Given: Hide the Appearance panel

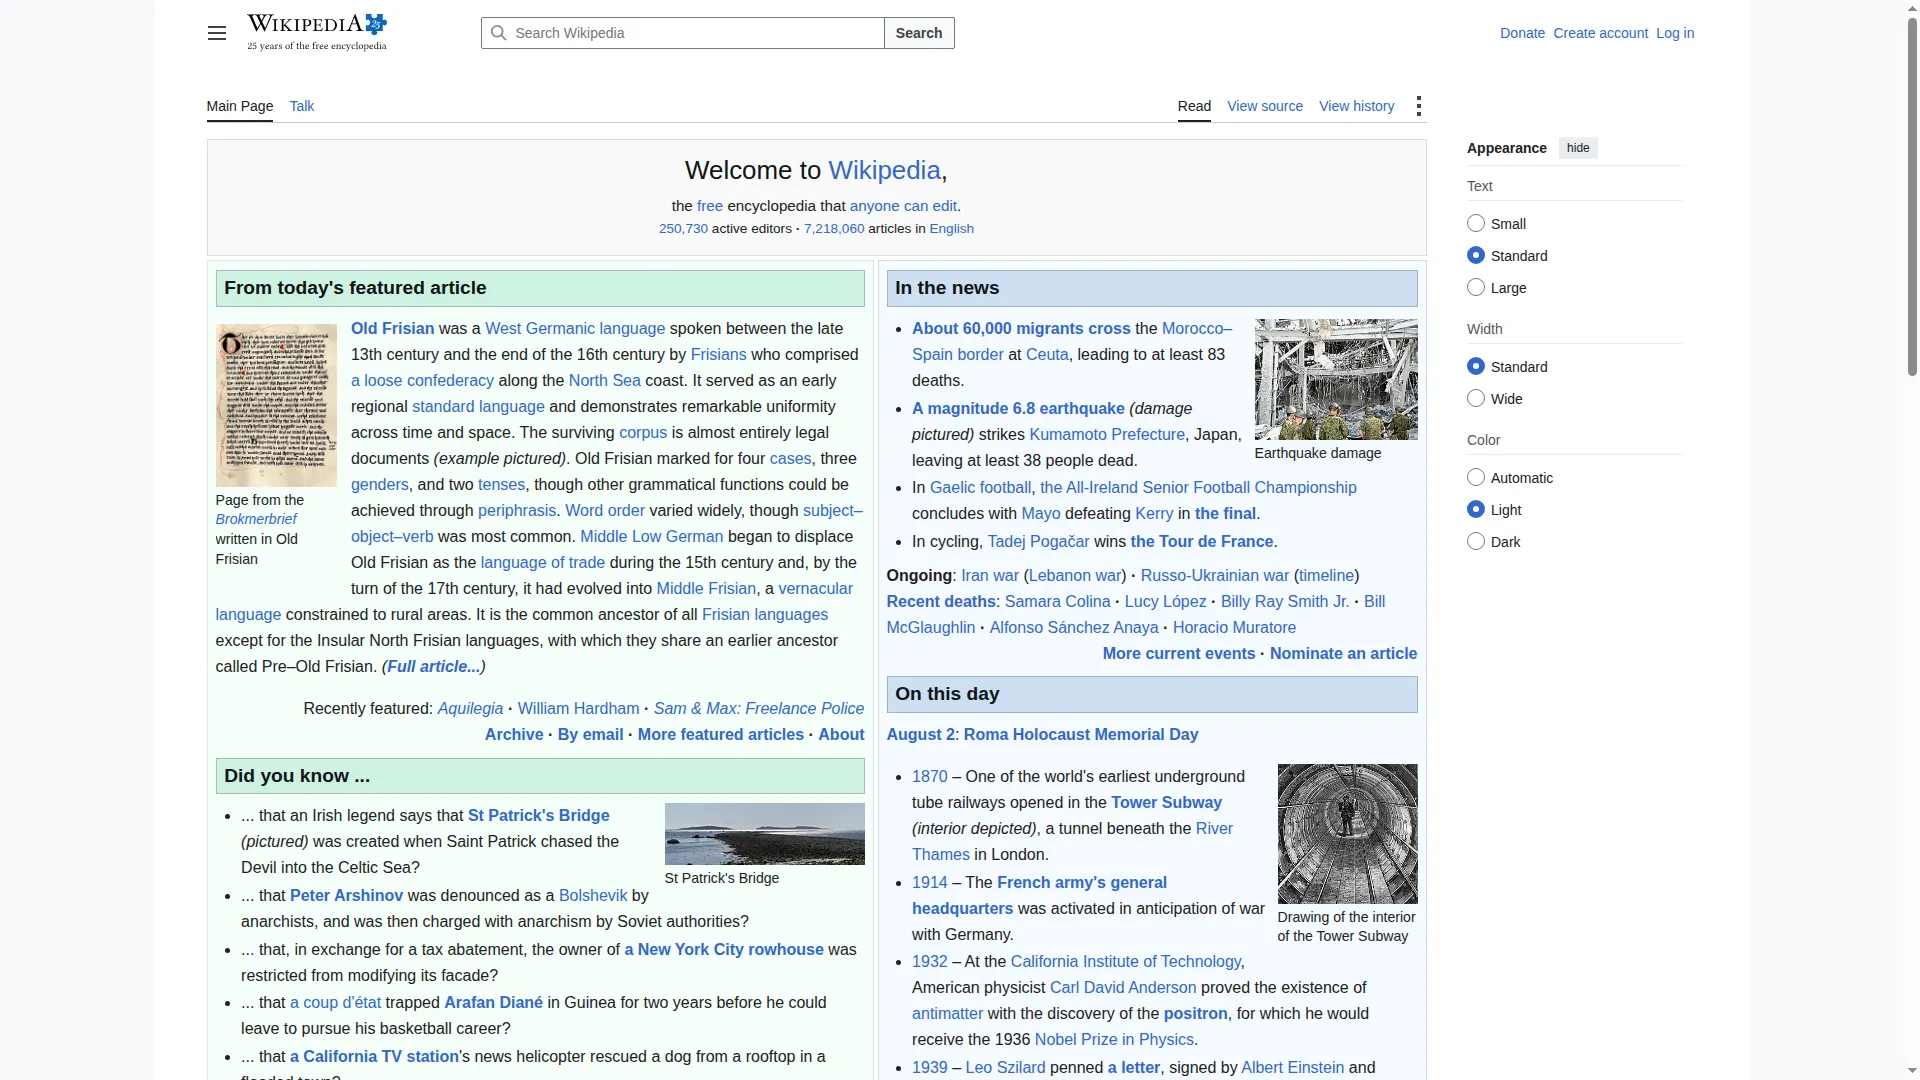Looking at the screenshot, I should click(x=1578, y=148).
